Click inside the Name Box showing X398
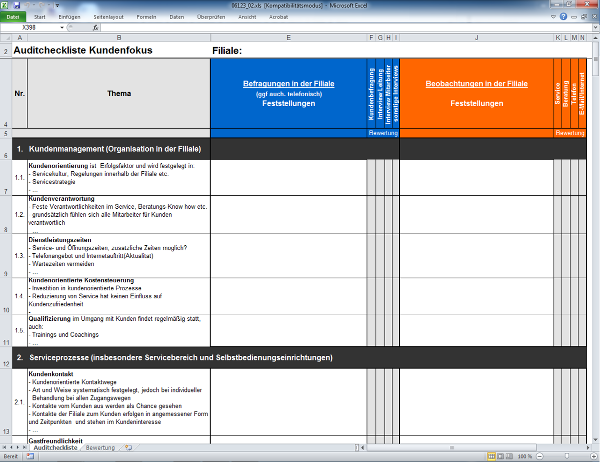Image resolution: width=600 pixels, height=462 pixels. [29, 28]
